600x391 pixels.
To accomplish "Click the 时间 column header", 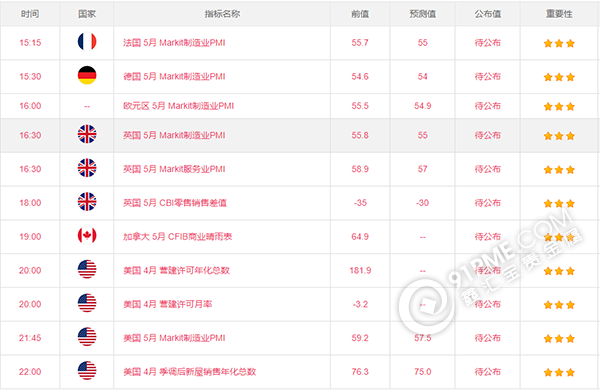I will [x=30, y=14].
